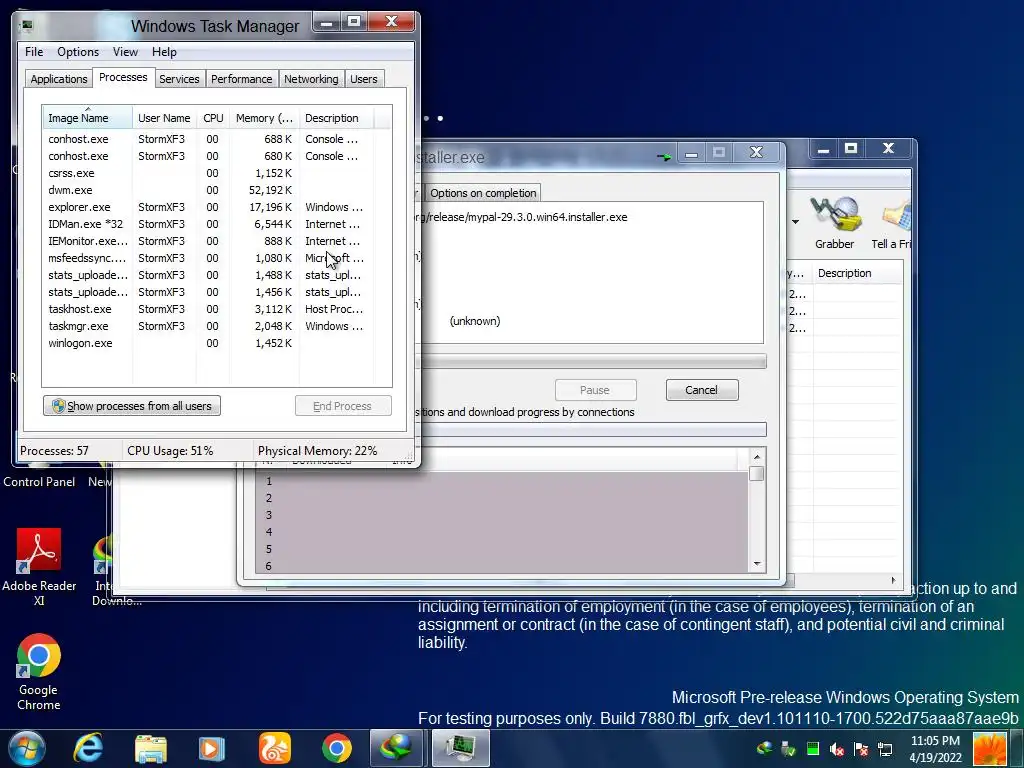
Task: Open the Chrome taskbar icon
Action: pyautogui.click(x=336, y=748)
